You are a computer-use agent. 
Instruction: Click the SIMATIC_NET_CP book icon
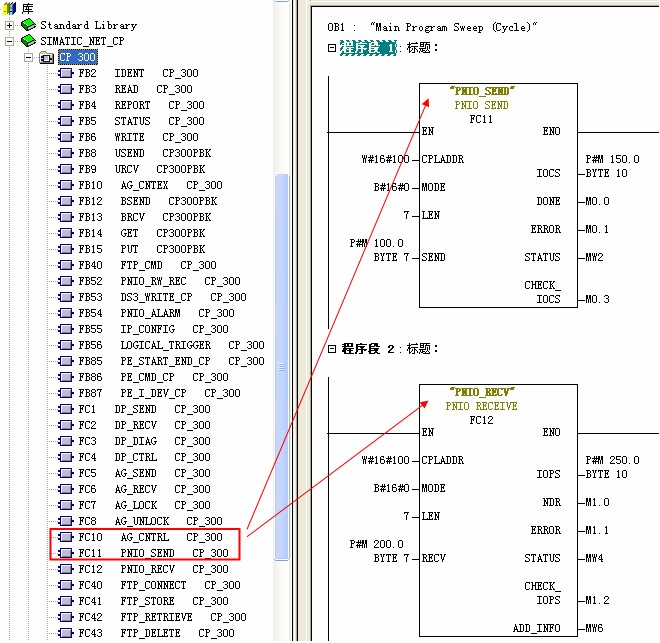tap(28, 41)
